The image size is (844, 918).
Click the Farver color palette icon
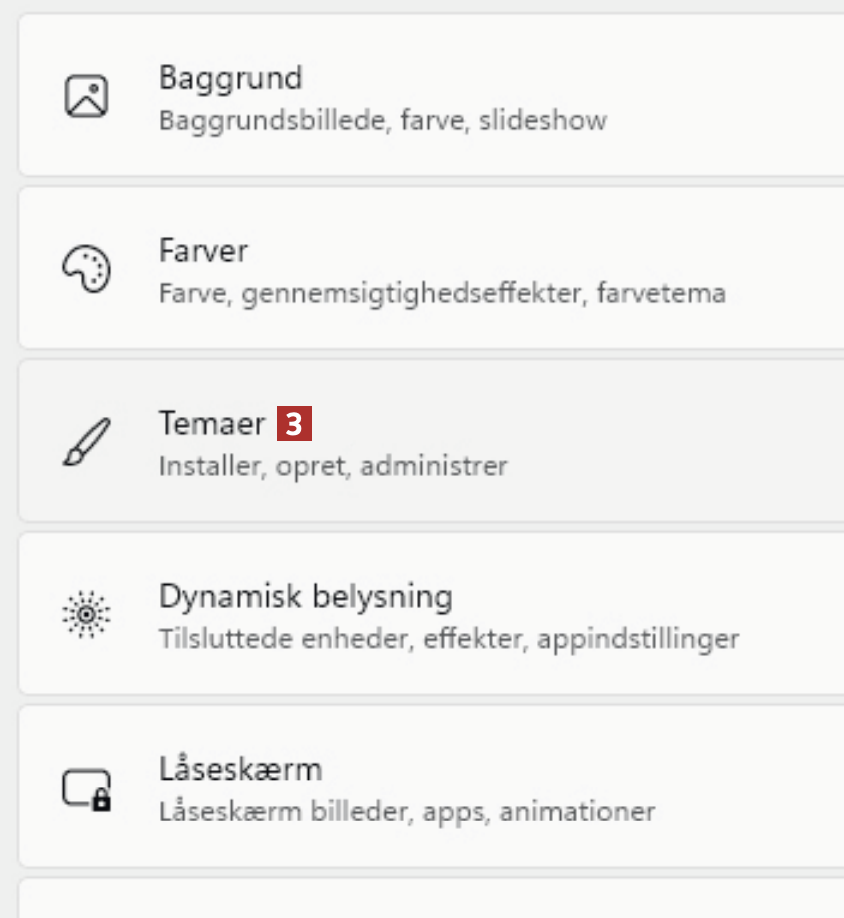(87, 268)
